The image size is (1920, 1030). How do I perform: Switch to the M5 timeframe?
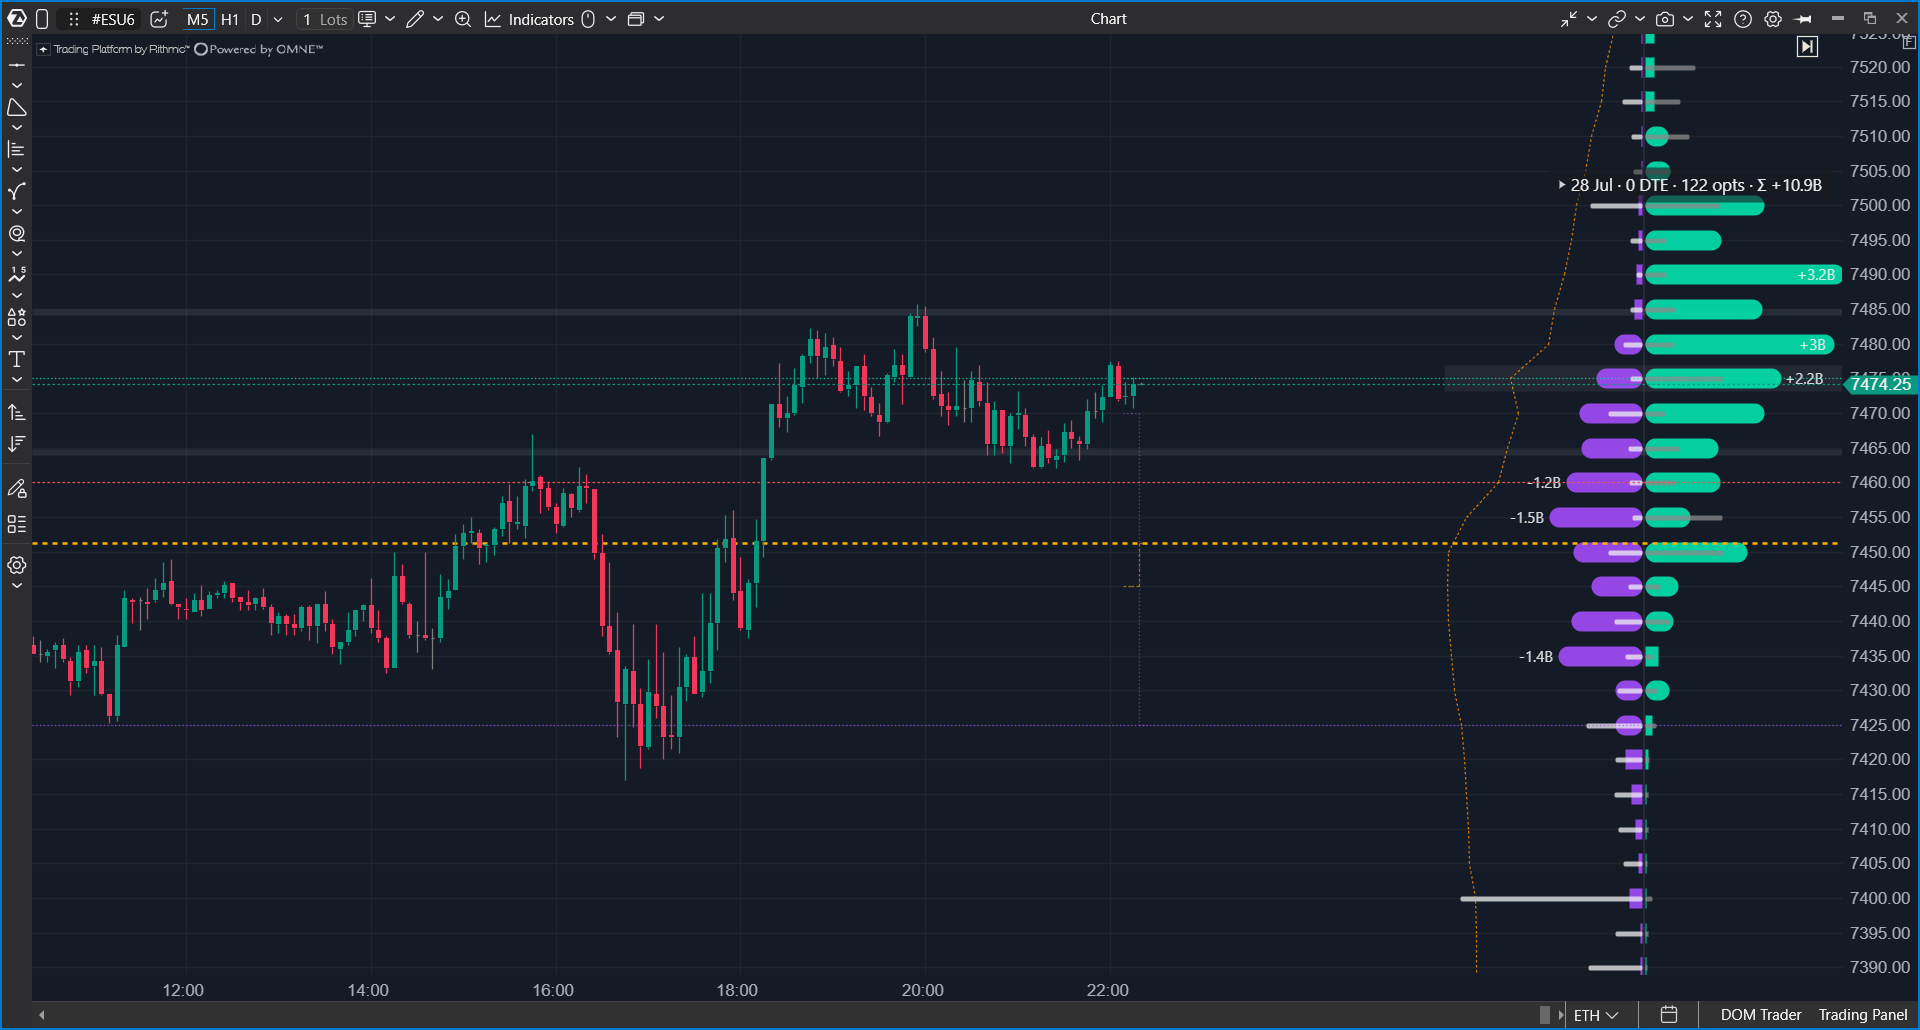197,19
